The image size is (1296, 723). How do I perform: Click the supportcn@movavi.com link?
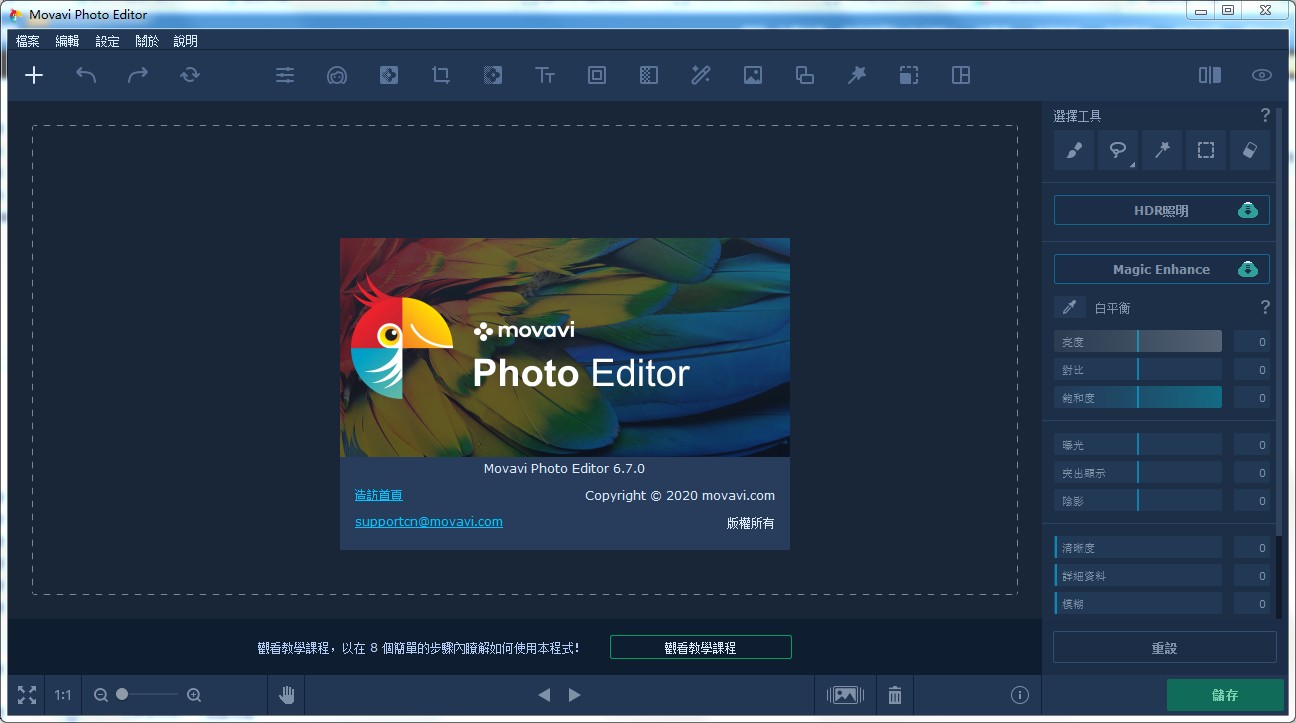pyautogui.click(x=428, y=521)
